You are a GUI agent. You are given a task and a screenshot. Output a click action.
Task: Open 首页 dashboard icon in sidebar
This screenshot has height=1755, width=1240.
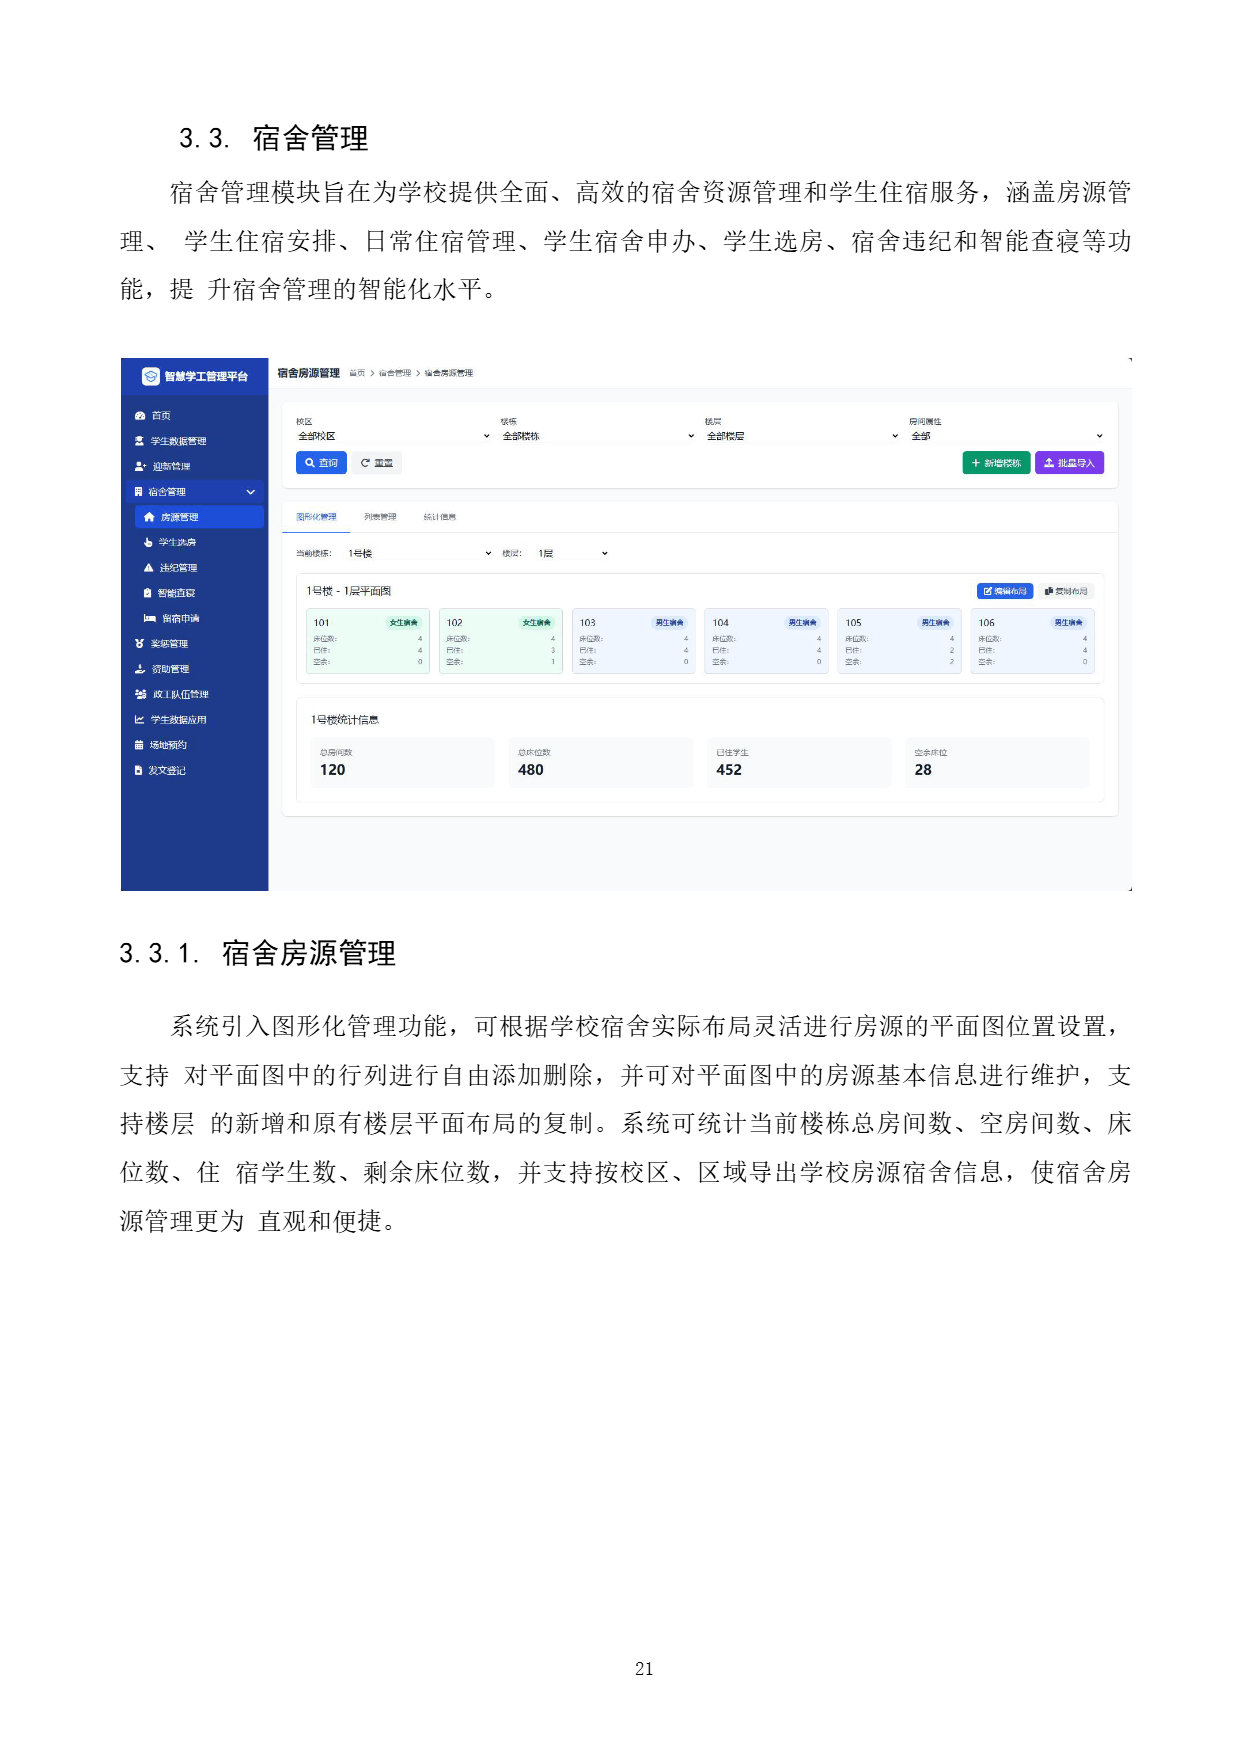point(140,415)
